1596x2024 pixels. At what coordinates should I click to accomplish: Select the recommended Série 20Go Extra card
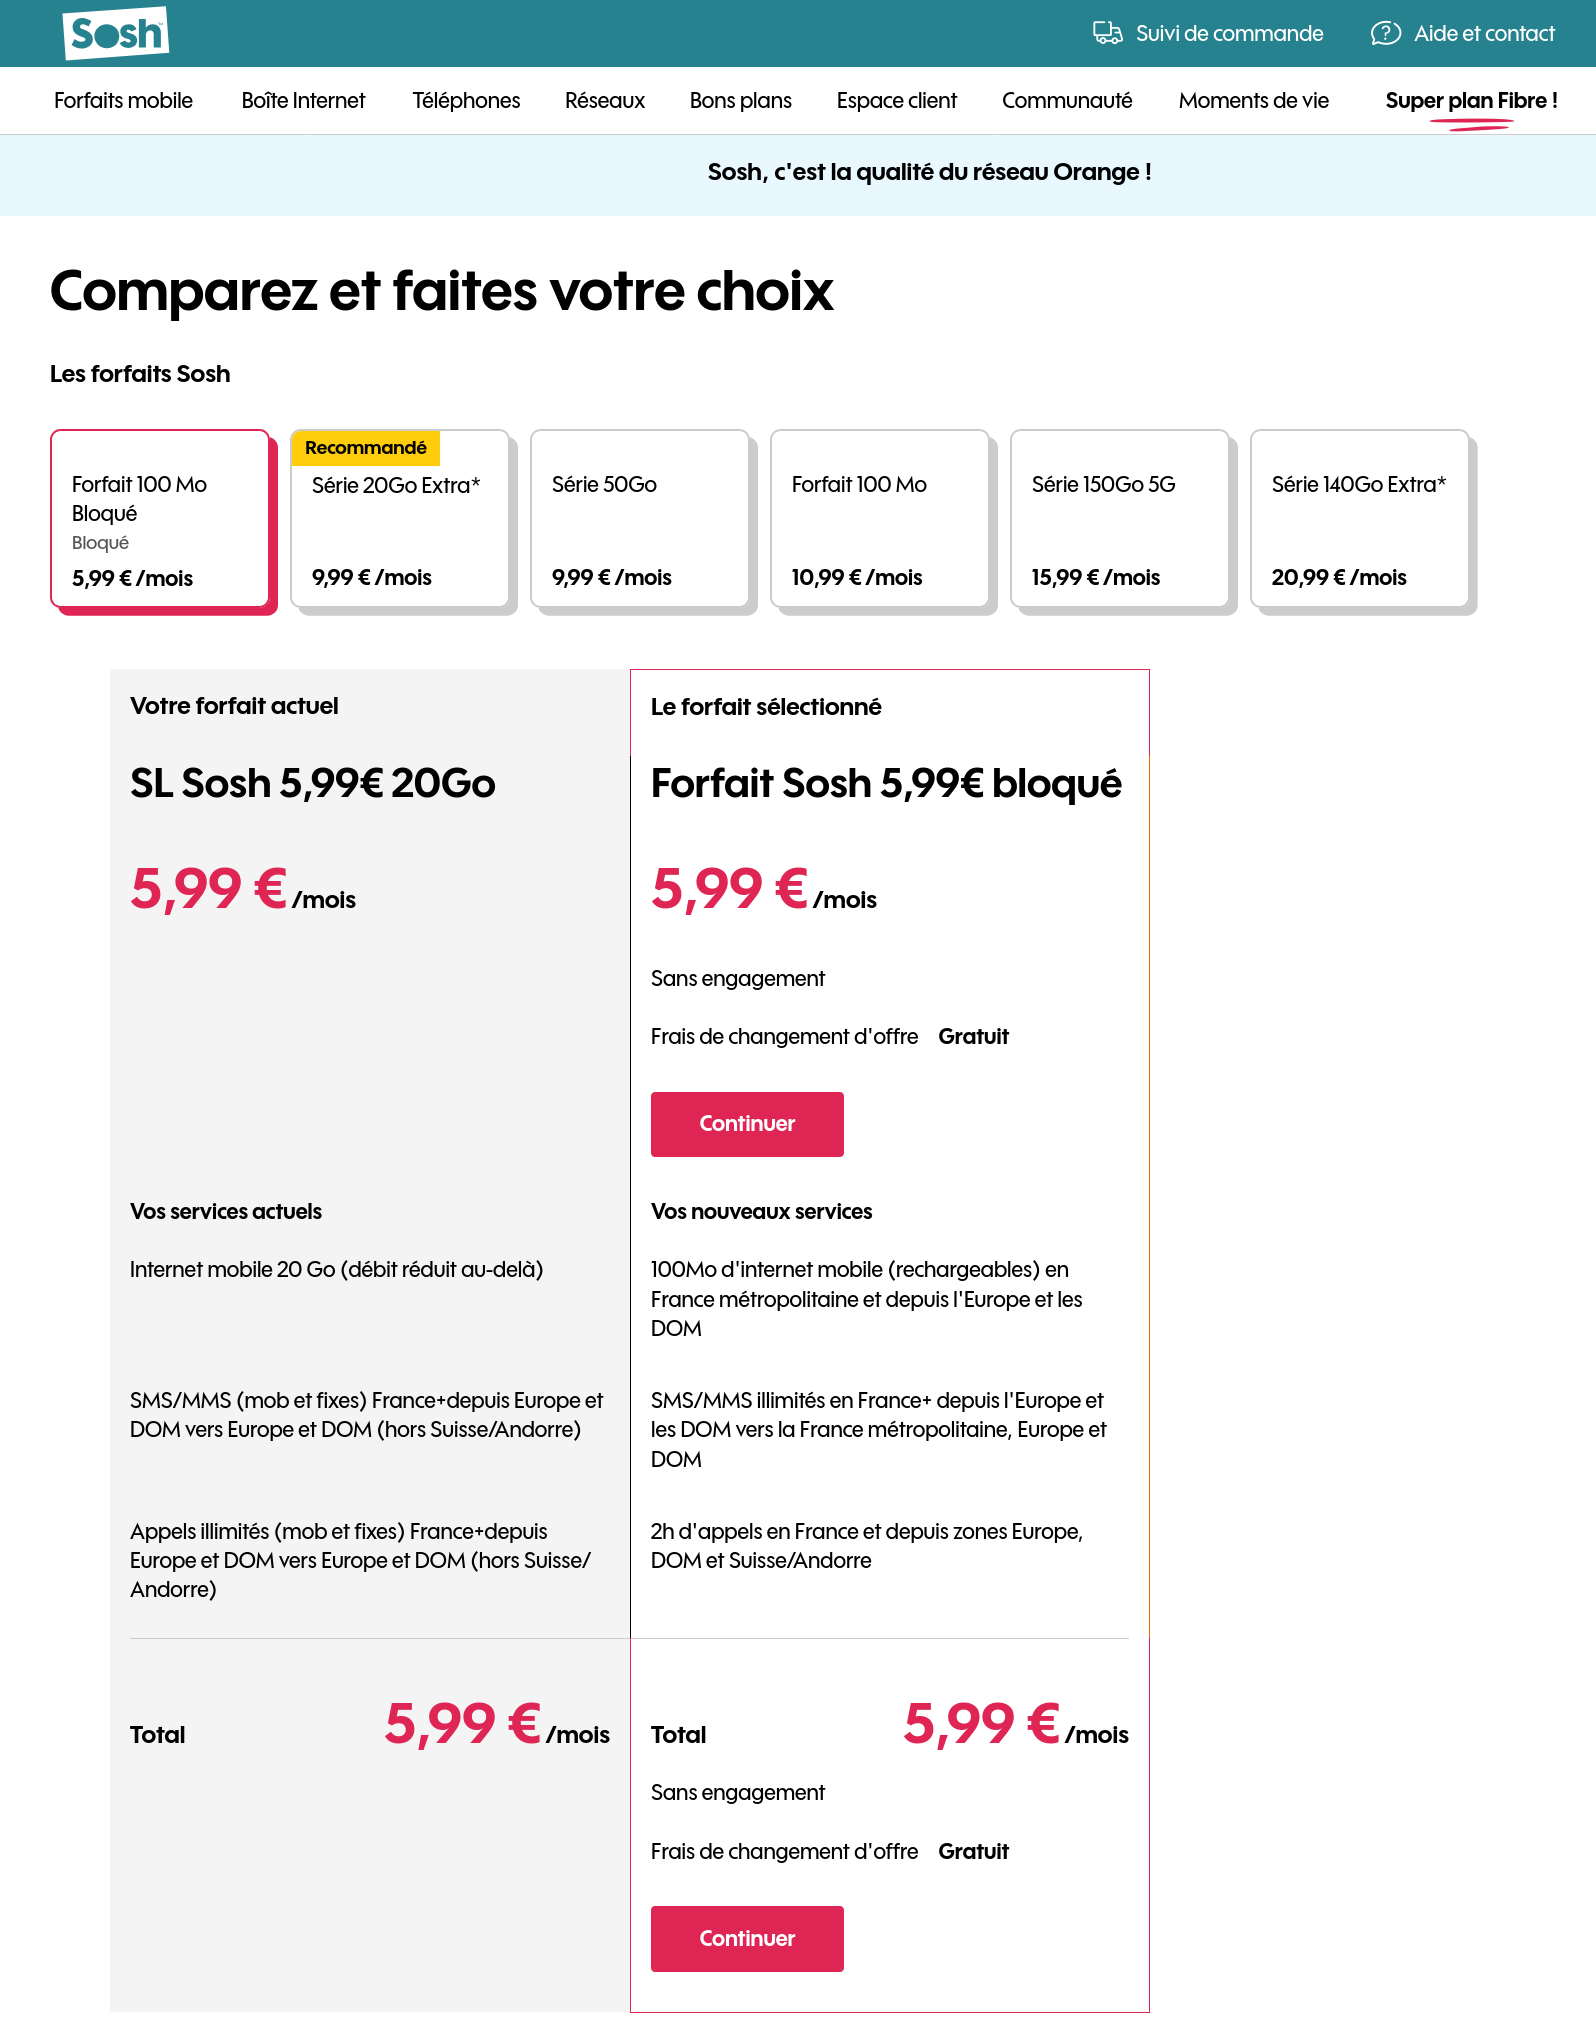click(400, 519)
